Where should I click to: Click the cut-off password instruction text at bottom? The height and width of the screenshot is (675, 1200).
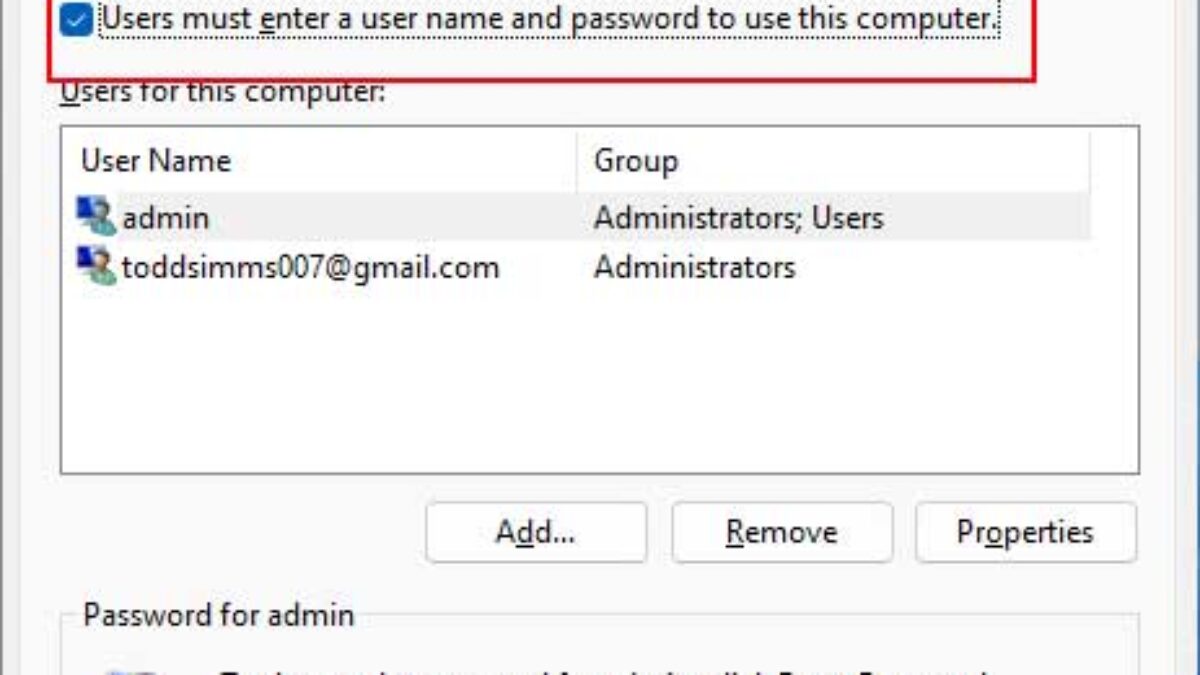pos(600,670)
